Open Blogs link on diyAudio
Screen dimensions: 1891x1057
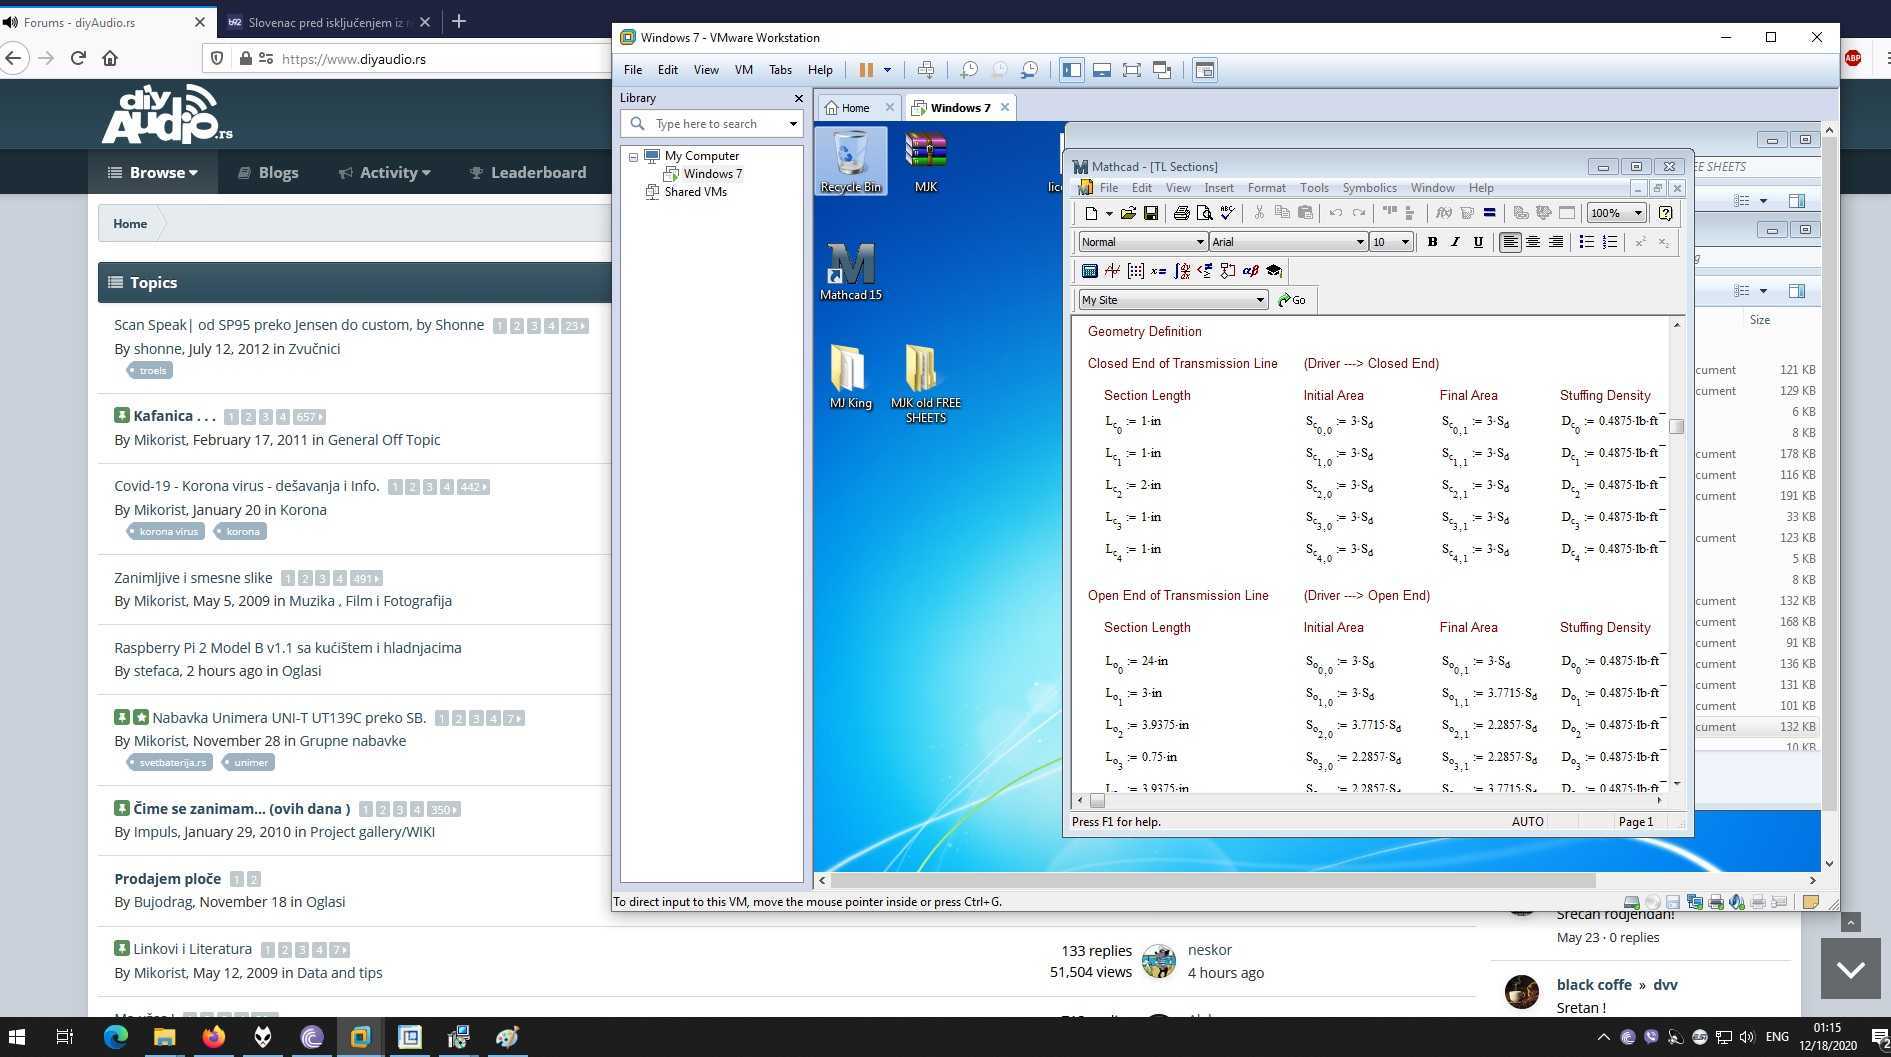(x=267, y=172)
